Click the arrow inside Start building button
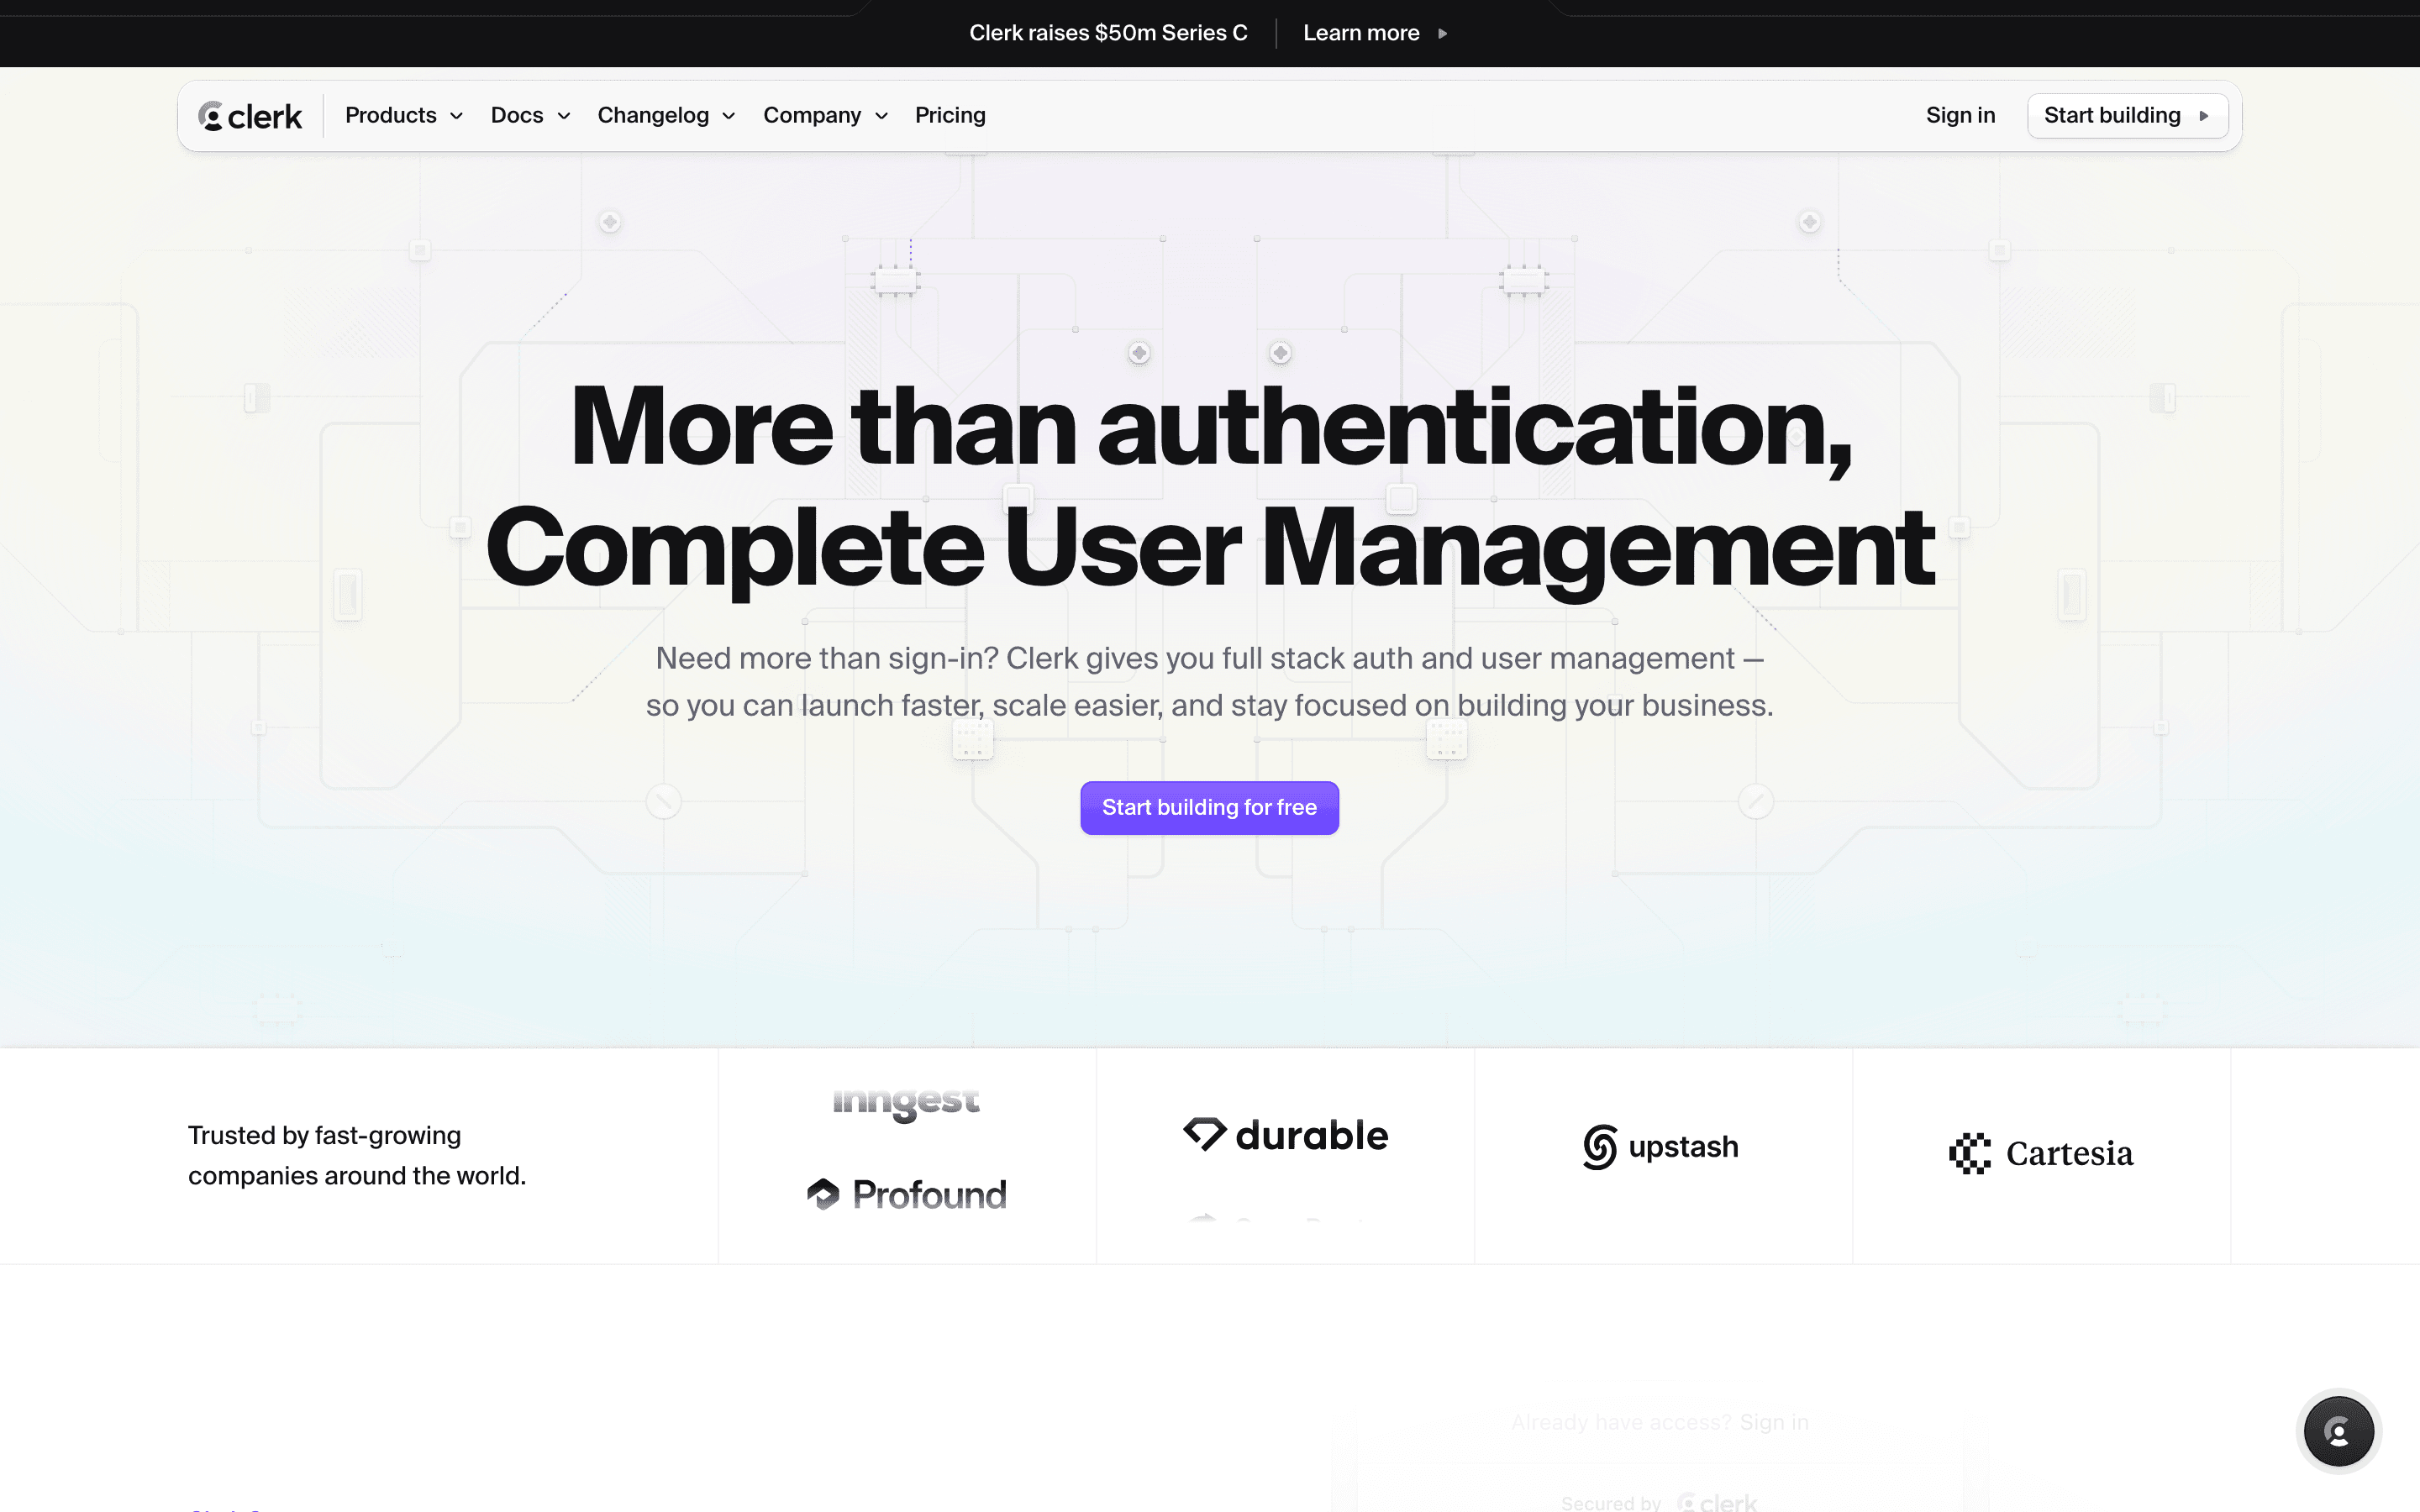Screen dimensions: 2420x1512 tap(2204, 116)
